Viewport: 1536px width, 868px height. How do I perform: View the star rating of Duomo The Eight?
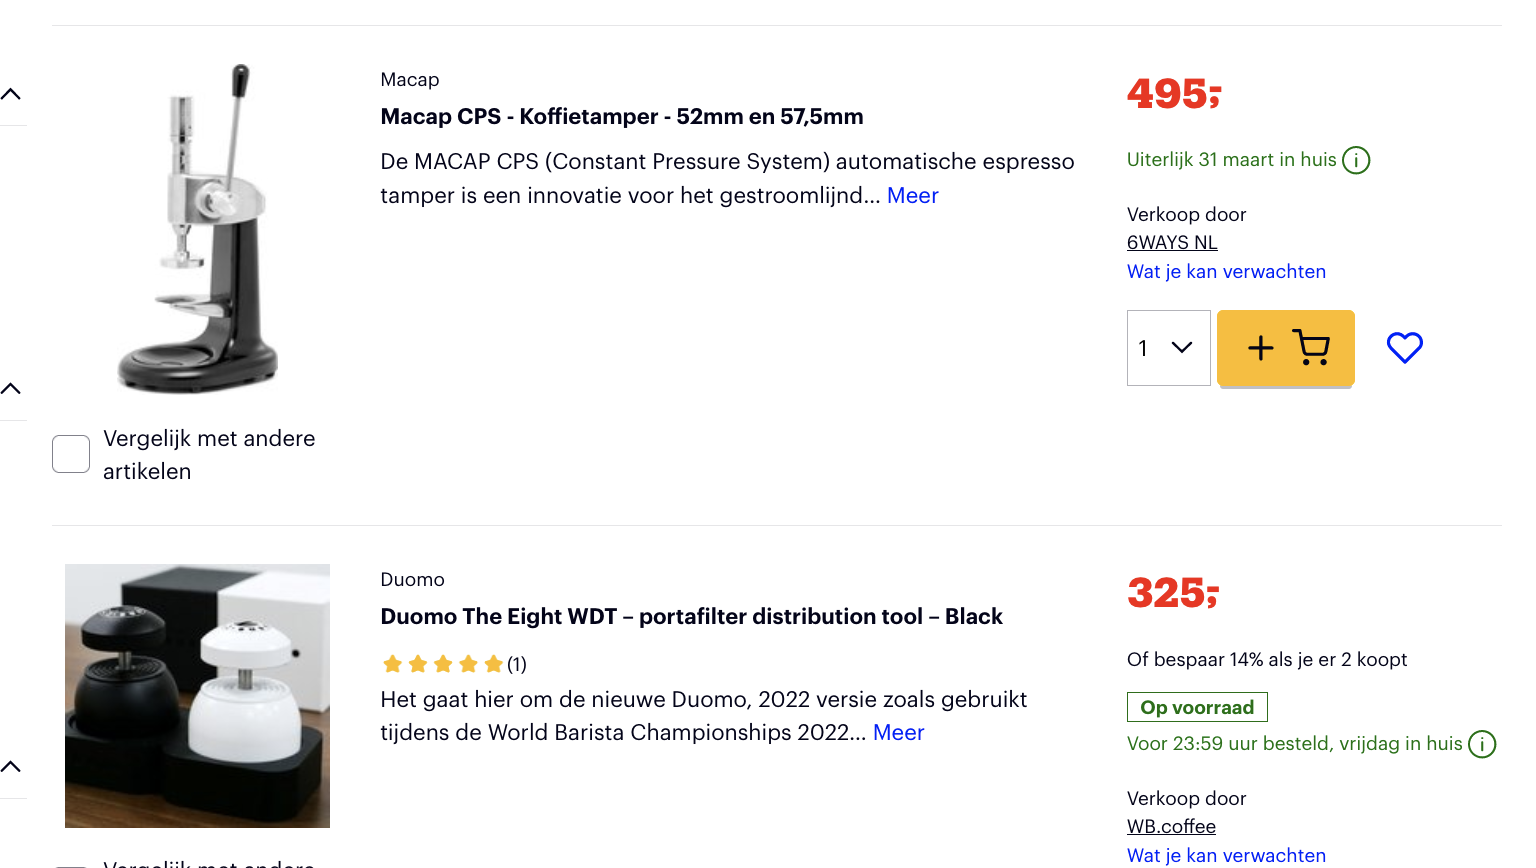(x=443, y=664)
